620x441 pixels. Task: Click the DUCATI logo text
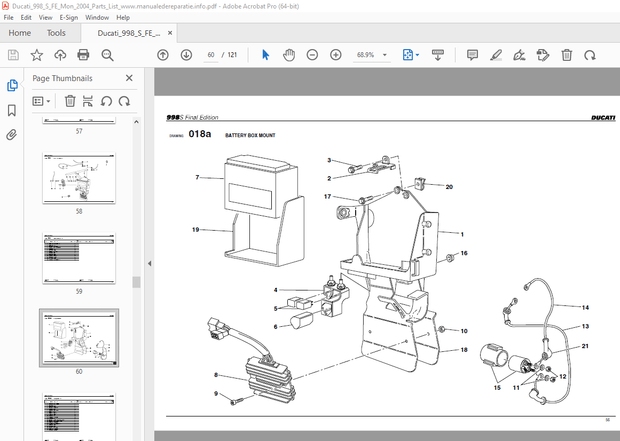[x=603, y=118]
